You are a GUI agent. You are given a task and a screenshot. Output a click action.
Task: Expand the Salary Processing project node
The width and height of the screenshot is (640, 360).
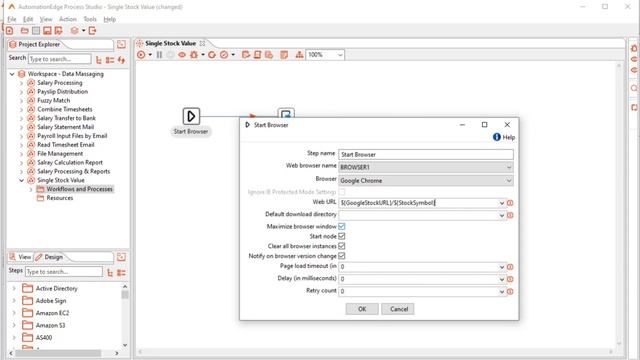tap(21, 83)
